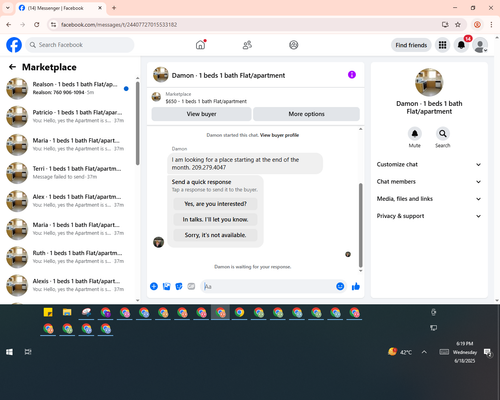Screen dimensions: 500x400
Task: Open the emoji picker icon
Action: 340,286
